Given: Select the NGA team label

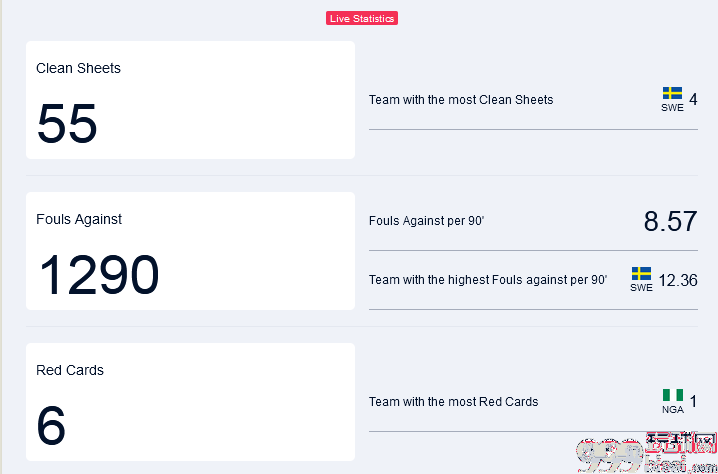Looking at the screenshot, I should click(673, 410).
